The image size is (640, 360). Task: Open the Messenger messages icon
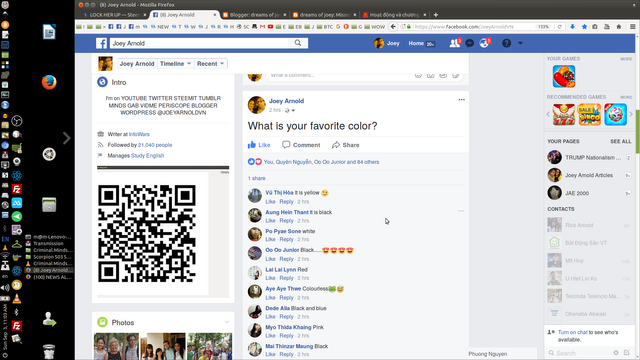[x=470, y=43]
